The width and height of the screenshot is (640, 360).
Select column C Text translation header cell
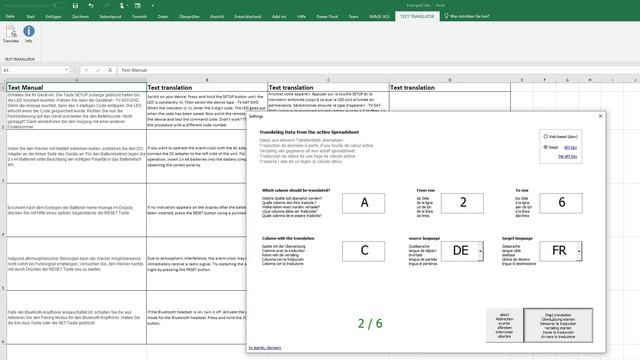328,87
